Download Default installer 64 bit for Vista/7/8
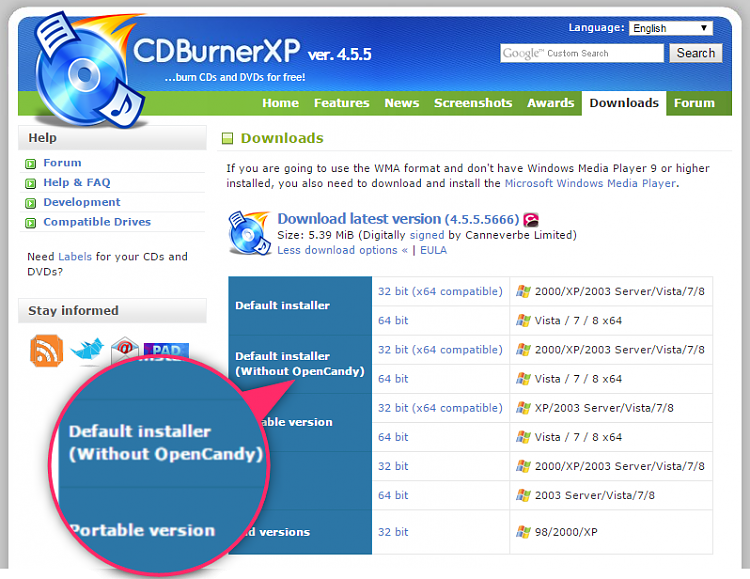The width and height of the screenshot is (750, 579). pyautogui.click(x=393, y=321)
